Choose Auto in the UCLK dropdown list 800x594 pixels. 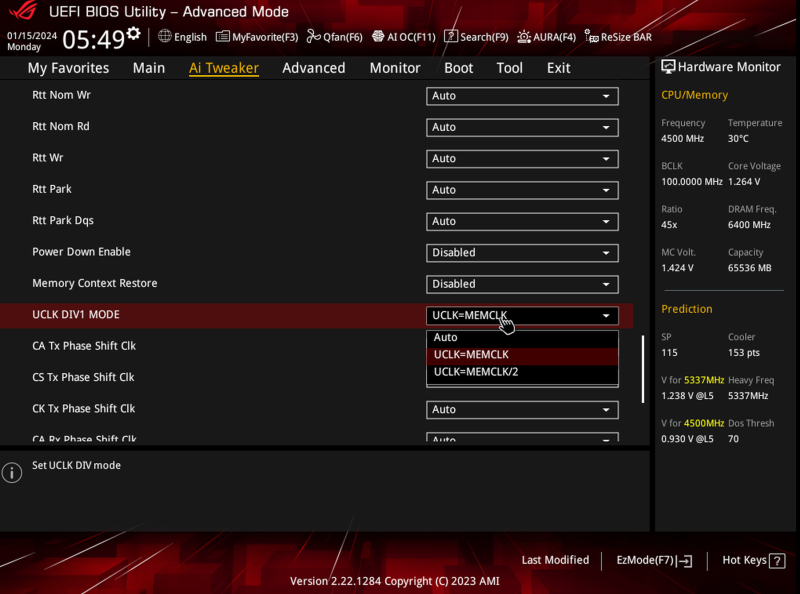[522, 337]
